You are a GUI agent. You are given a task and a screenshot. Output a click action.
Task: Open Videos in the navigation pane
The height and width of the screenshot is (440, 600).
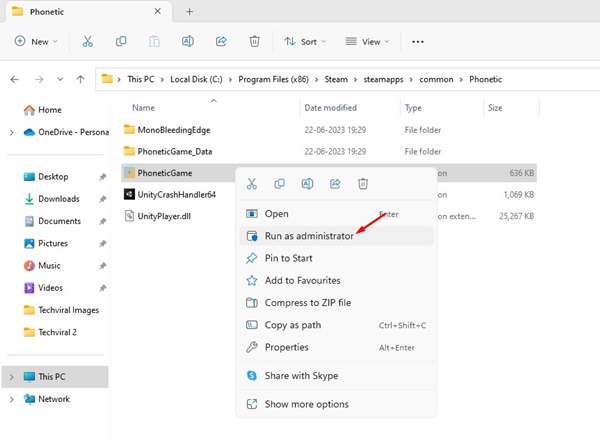click(50, 288)
